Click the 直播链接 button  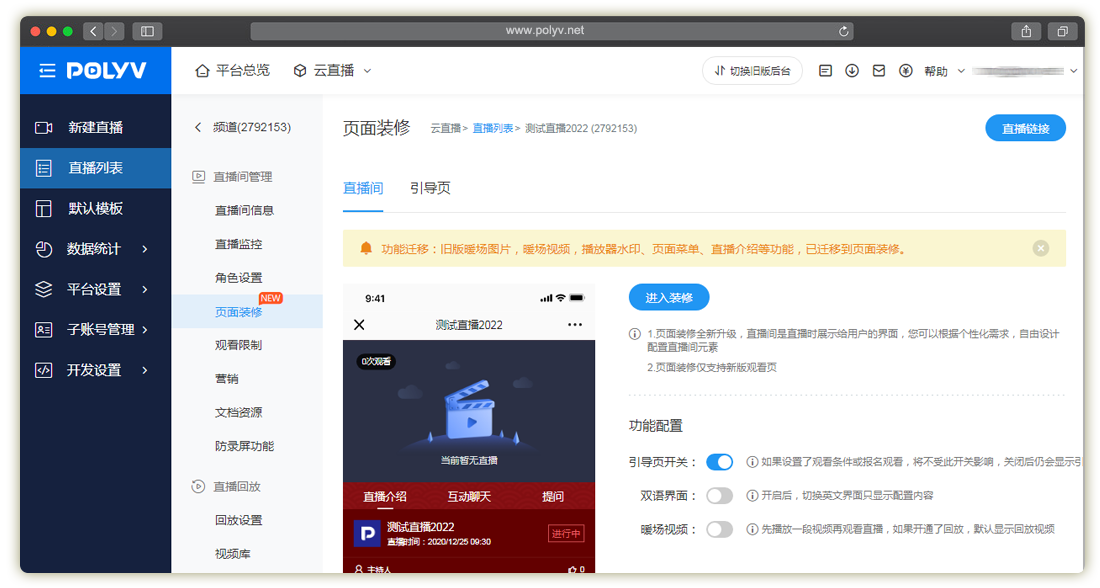(1025, 128)
